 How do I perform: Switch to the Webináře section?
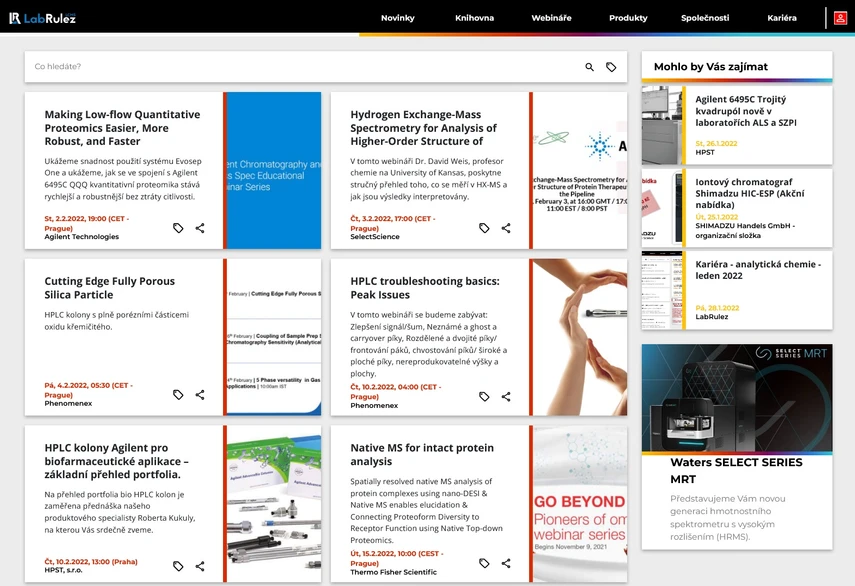click(x=551, y=18)
